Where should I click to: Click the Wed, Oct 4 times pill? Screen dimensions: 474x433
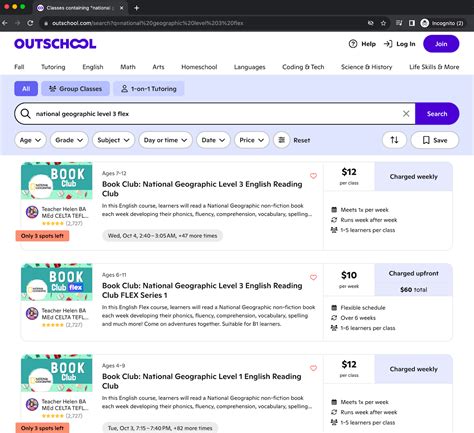tap(162, 236)
